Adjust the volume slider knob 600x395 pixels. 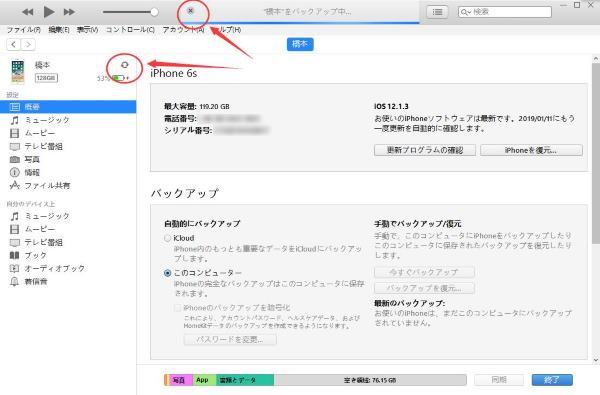tap(154, 12)
